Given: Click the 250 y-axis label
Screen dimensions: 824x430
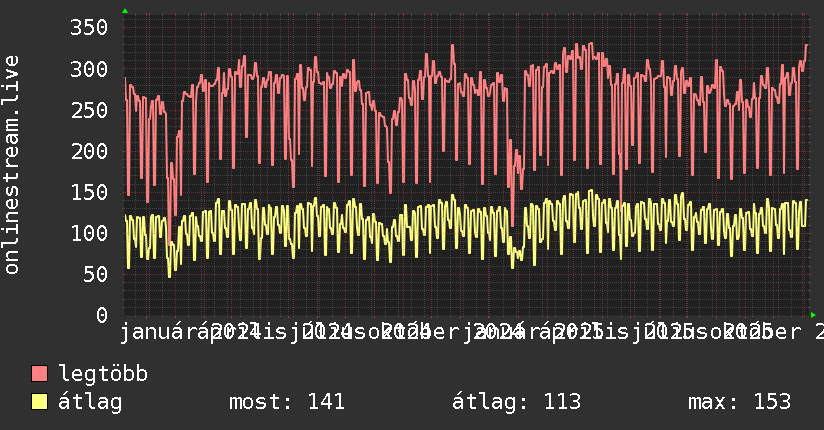Looking at the screenshot, I should (x=89, y=110).
